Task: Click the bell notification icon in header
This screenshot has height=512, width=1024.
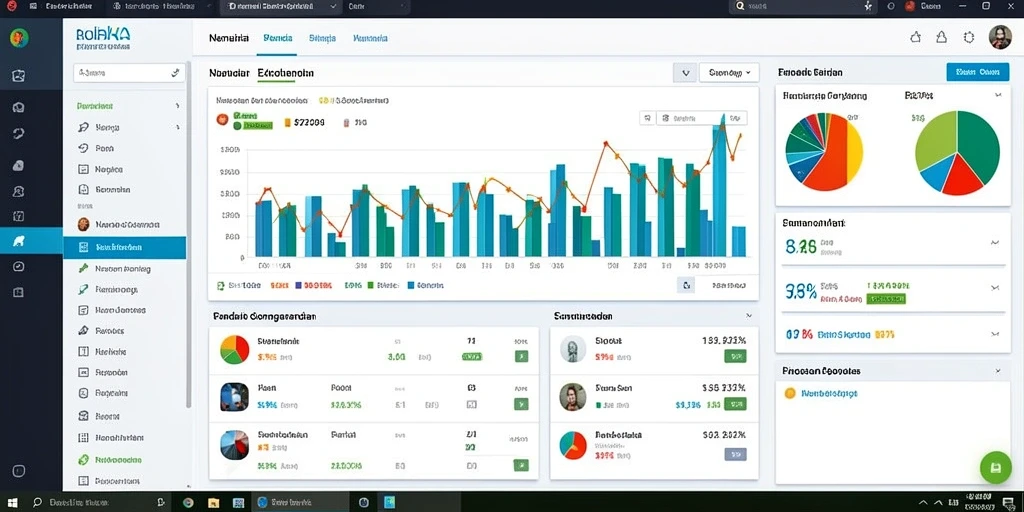Action: [941, 38]
